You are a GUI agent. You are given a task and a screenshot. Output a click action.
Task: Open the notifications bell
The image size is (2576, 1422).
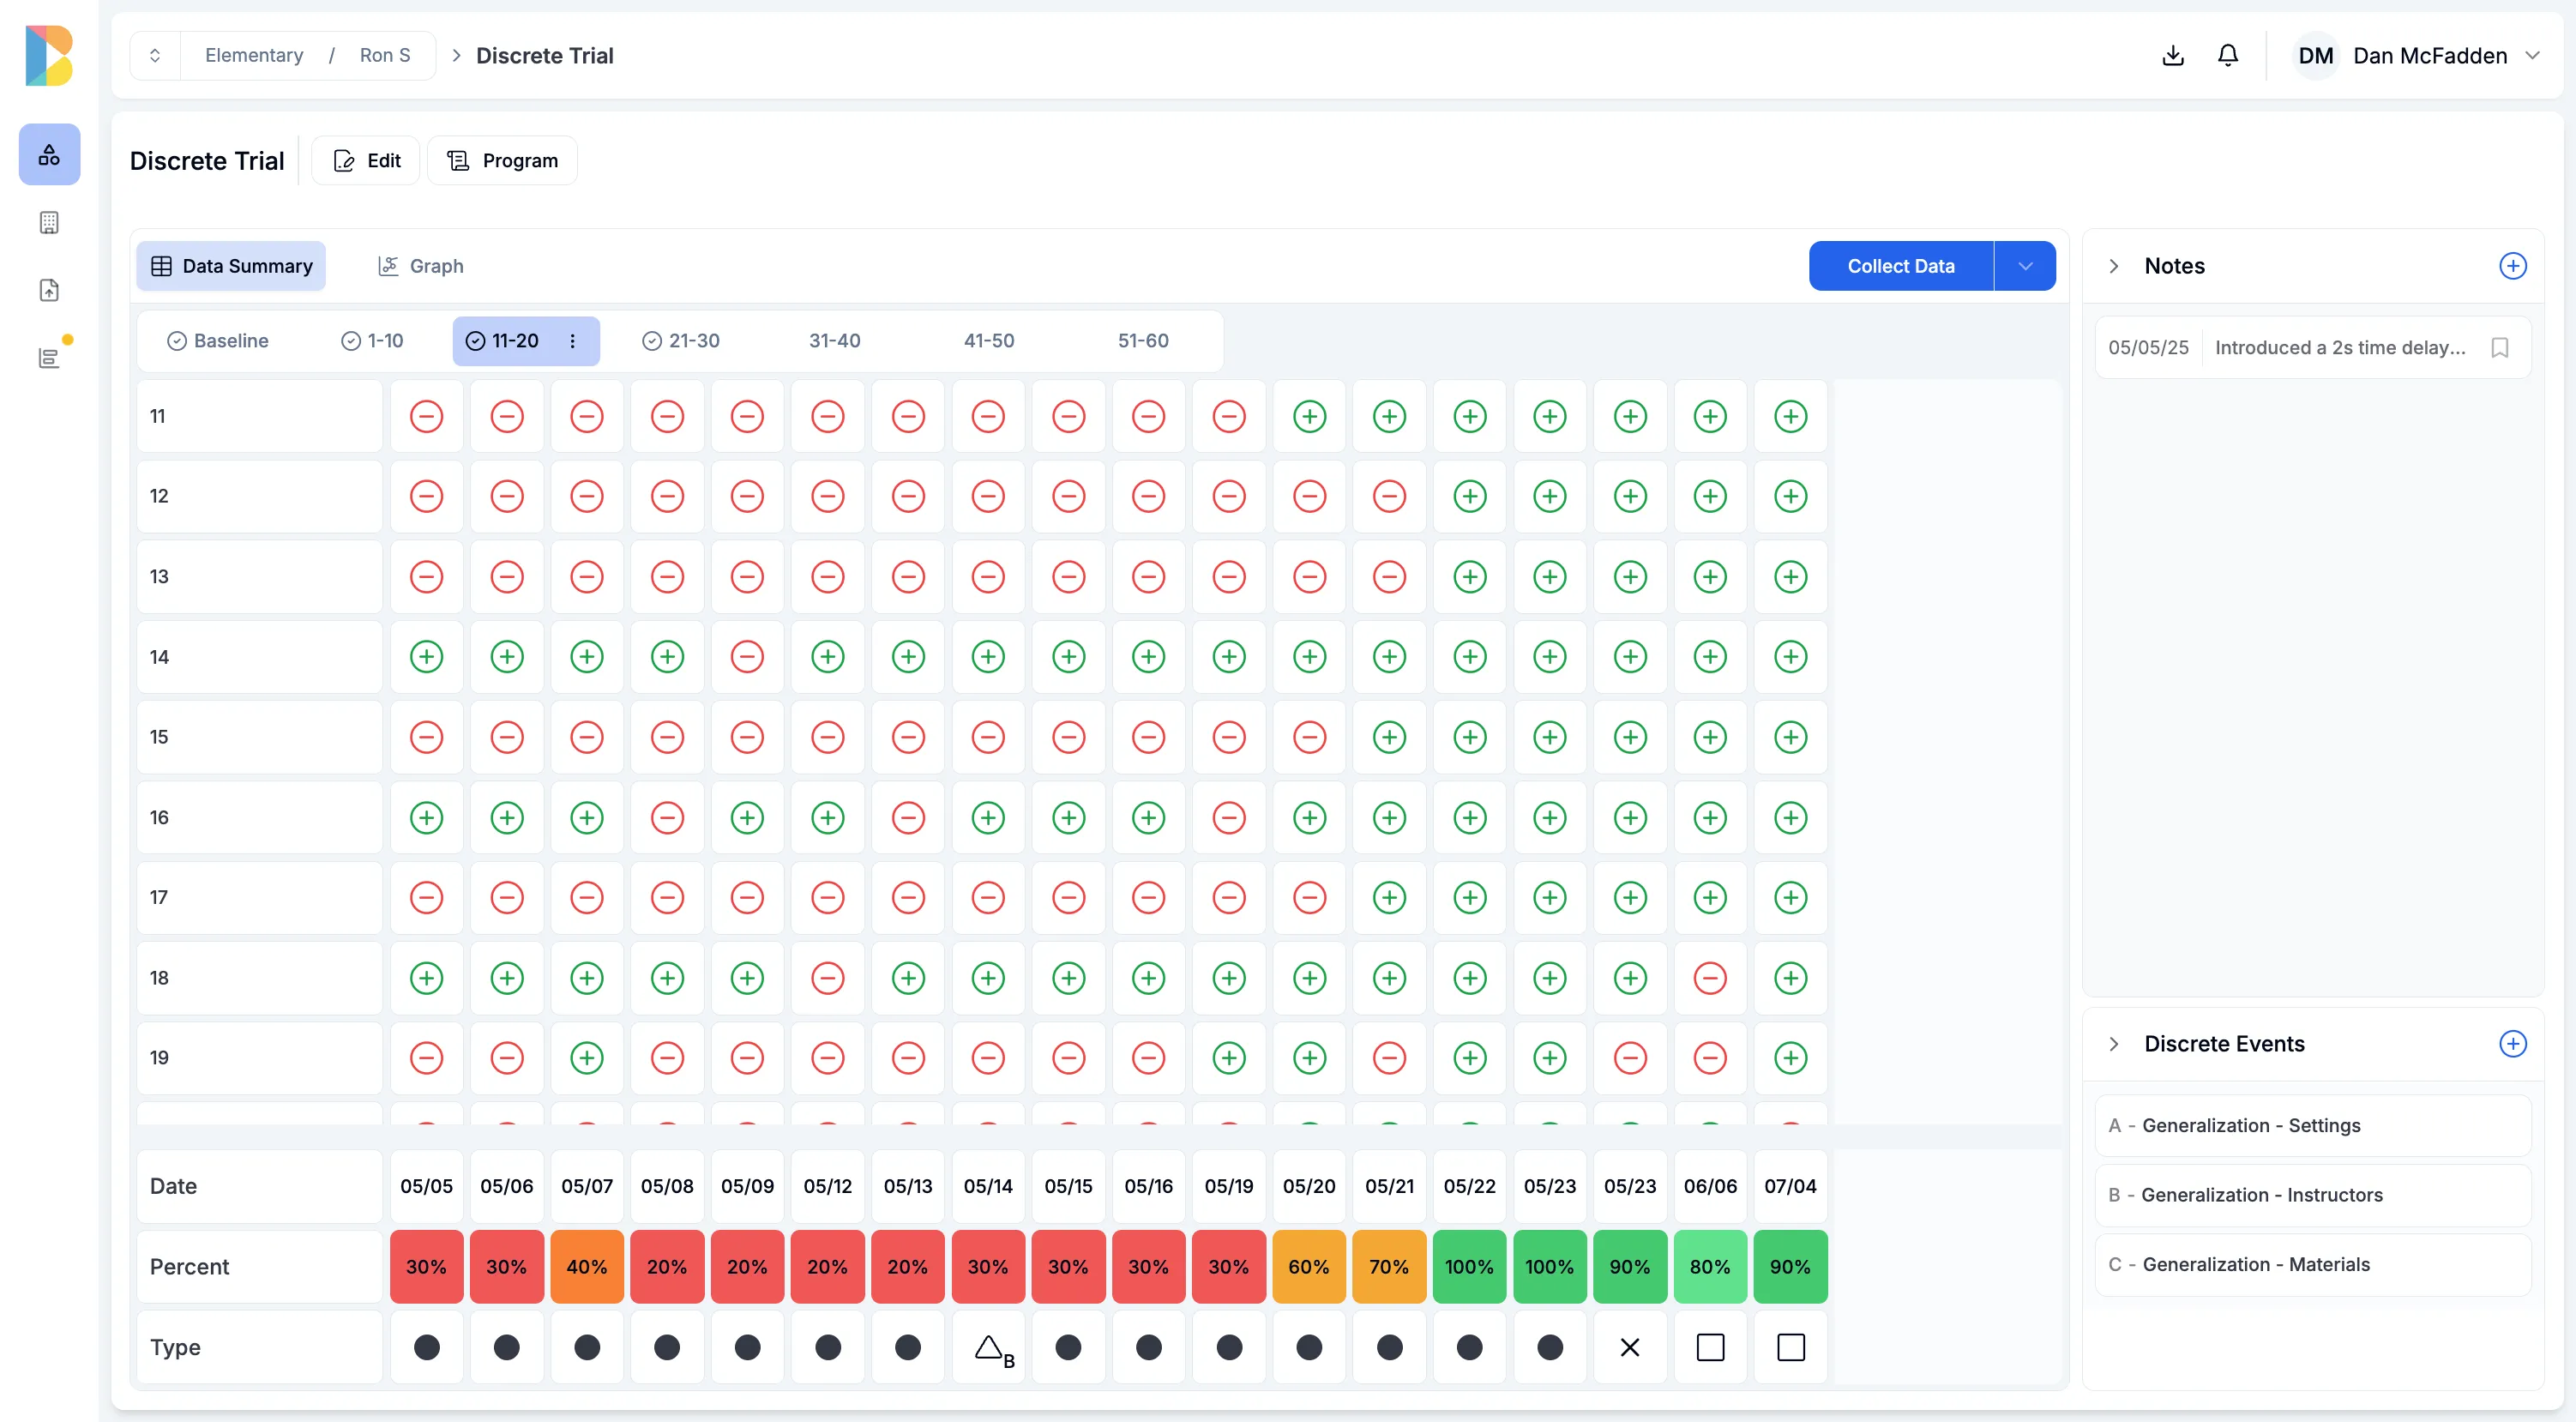coord(2227,56)
